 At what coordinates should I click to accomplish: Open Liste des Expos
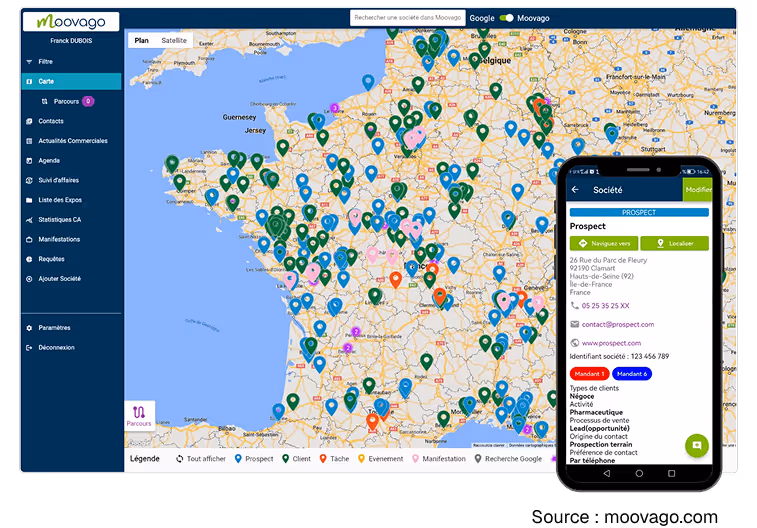pos(60,200)
